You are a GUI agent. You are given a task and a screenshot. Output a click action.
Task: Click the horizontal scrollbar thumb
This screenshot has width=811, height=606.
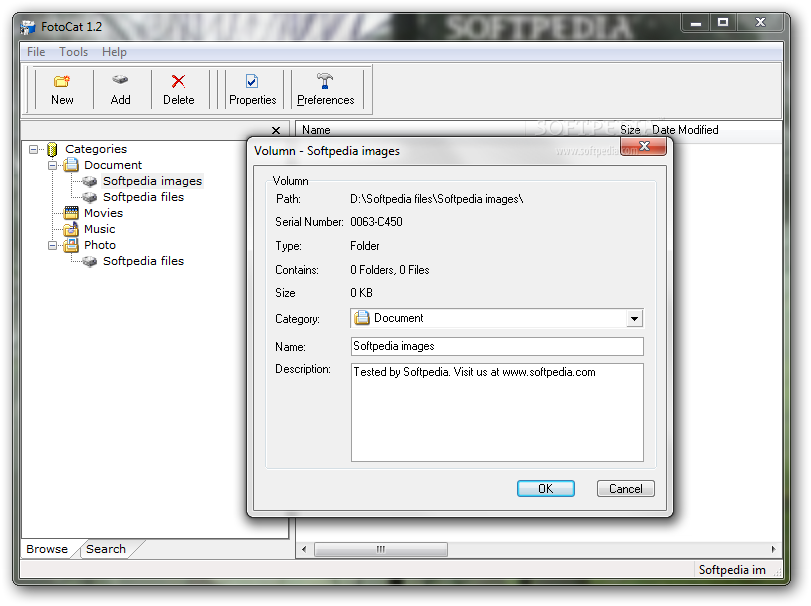[x=381, y=549]
